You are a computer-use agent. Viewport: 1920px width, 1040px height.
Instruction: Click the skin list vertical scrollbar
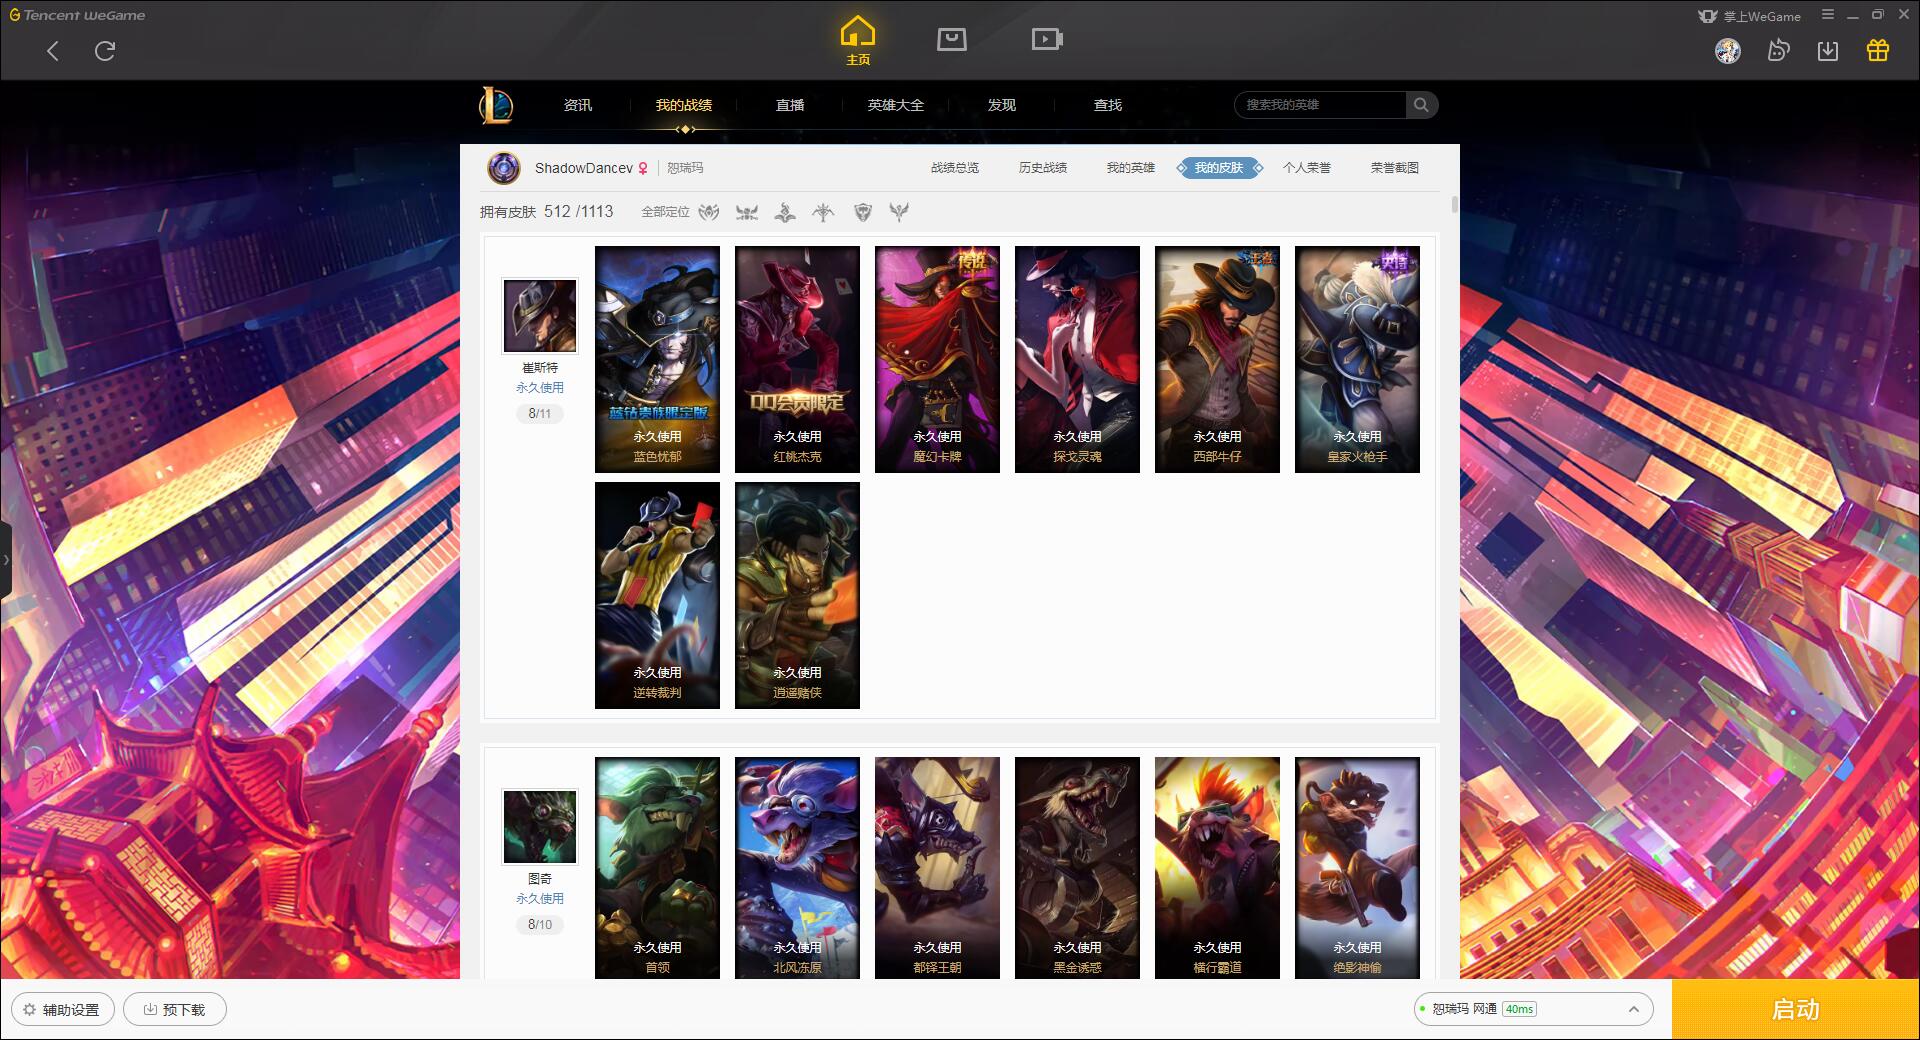pyautogui.click(x=1454, y=205)
